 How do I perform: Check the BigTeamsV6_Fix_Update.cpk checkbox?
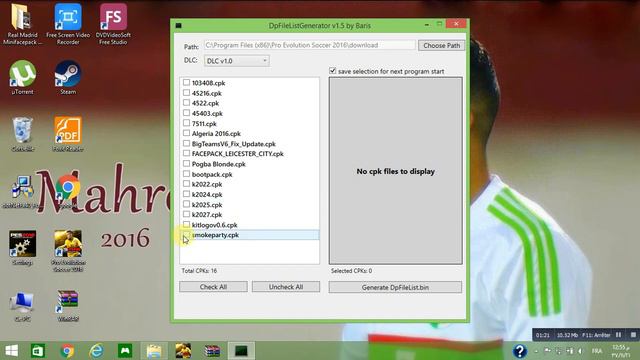(186, 143)
